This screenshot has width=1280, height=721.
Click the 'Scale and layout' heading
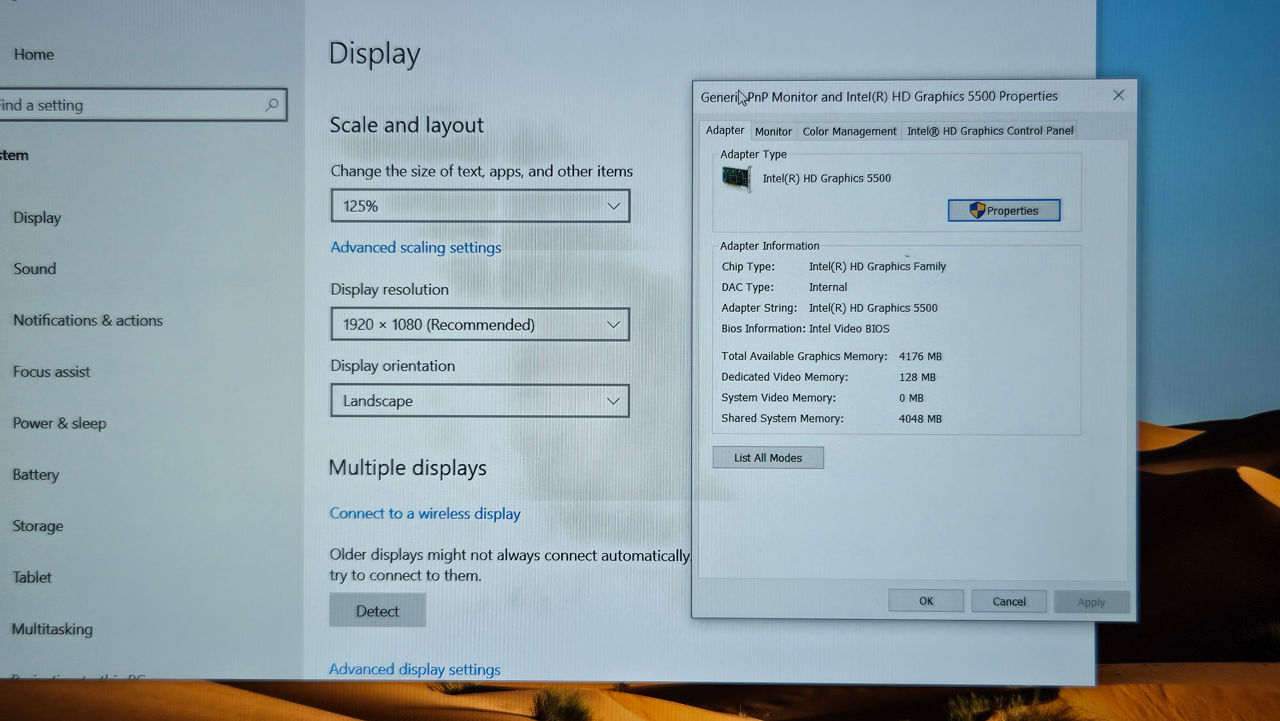pyautogui.click(x=407, y=125)
